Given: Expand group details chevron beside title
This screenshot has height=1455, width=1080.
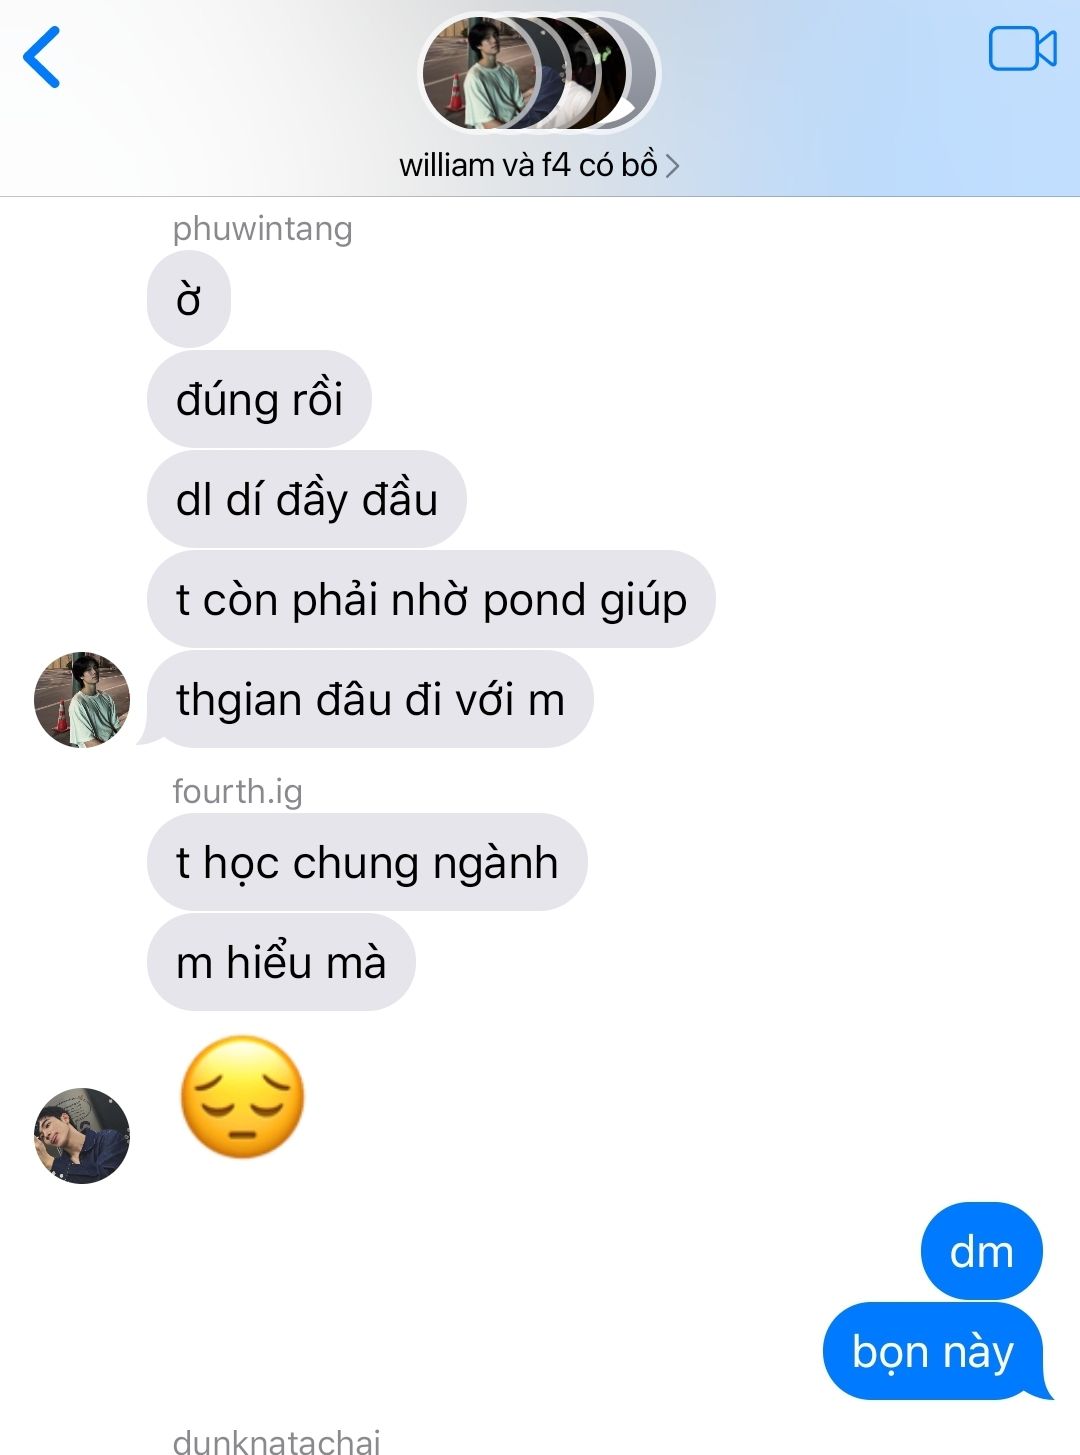Looking at the screenshot, I should 672,166.
